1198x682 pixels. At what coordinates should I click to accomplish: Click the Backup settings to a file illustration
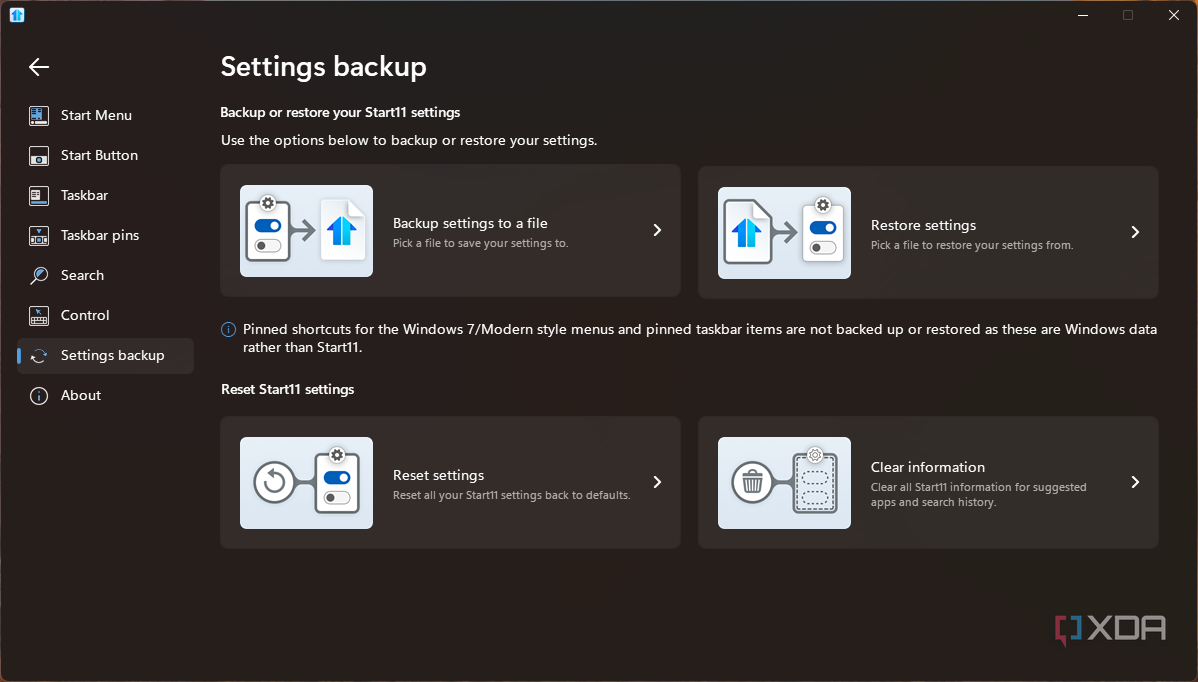point(306,231)
